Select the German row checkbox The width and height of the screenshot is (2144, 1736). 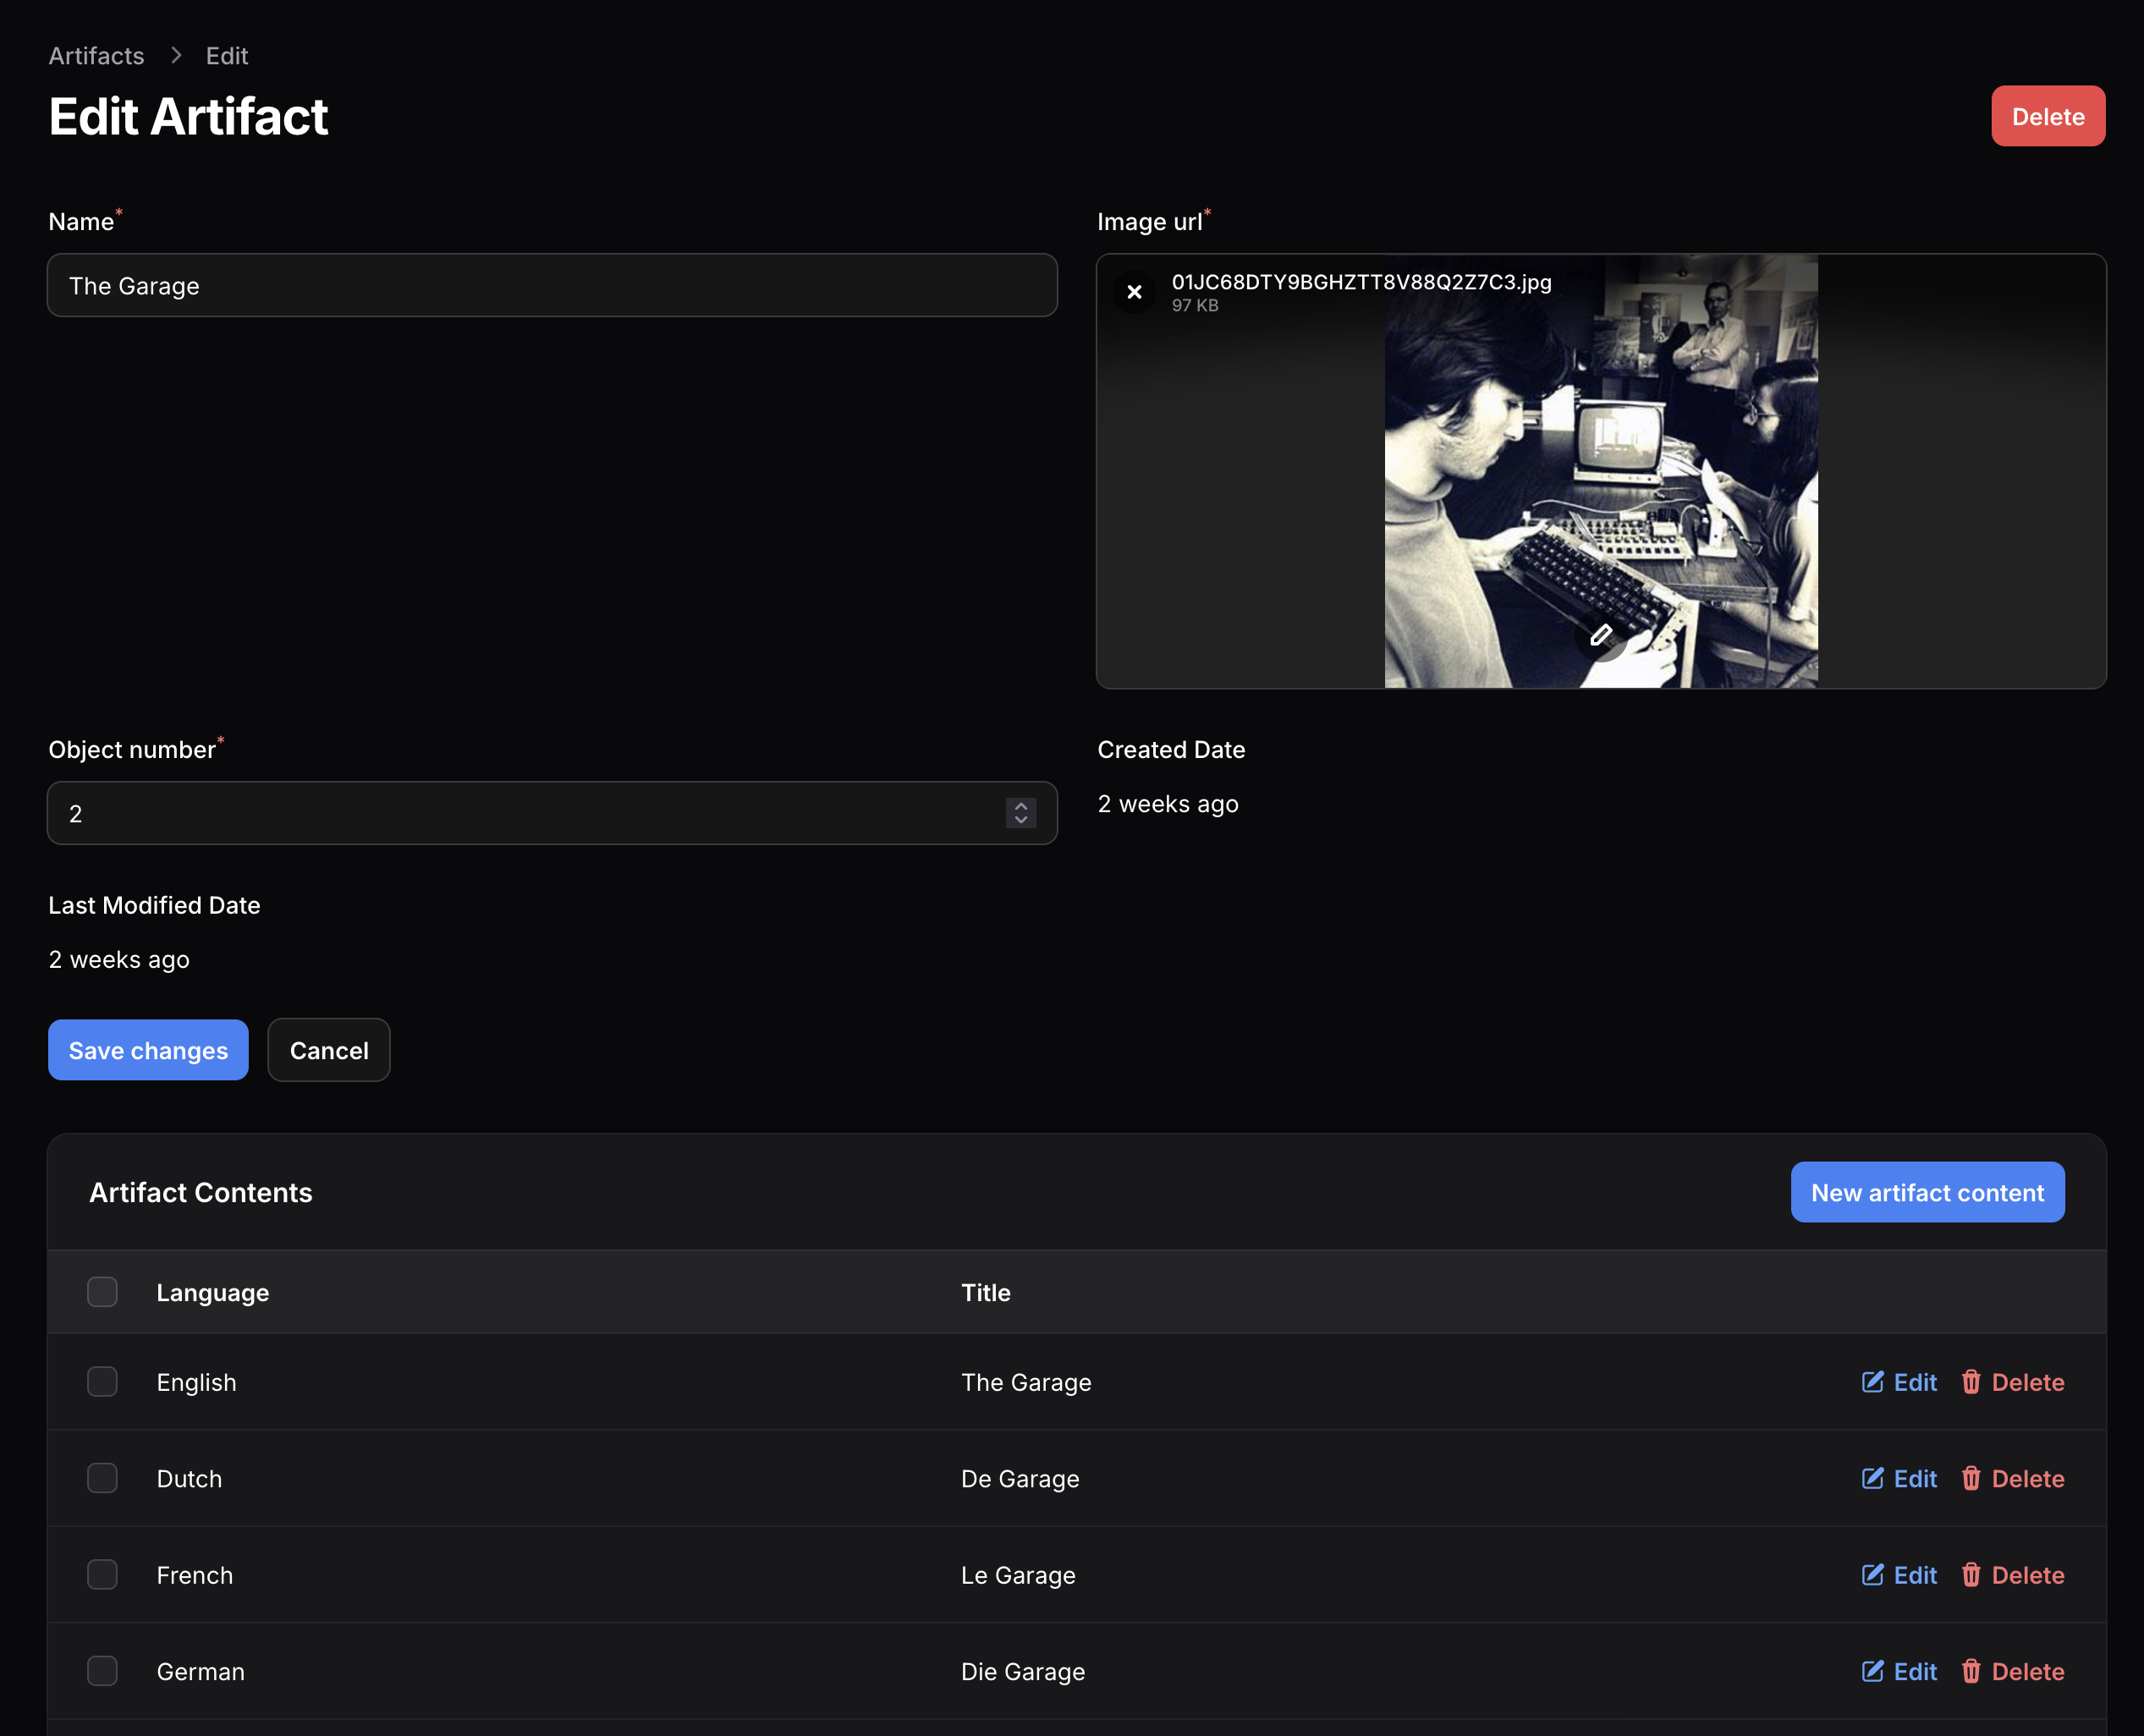pyautogui.click(x=102, y=1671)
